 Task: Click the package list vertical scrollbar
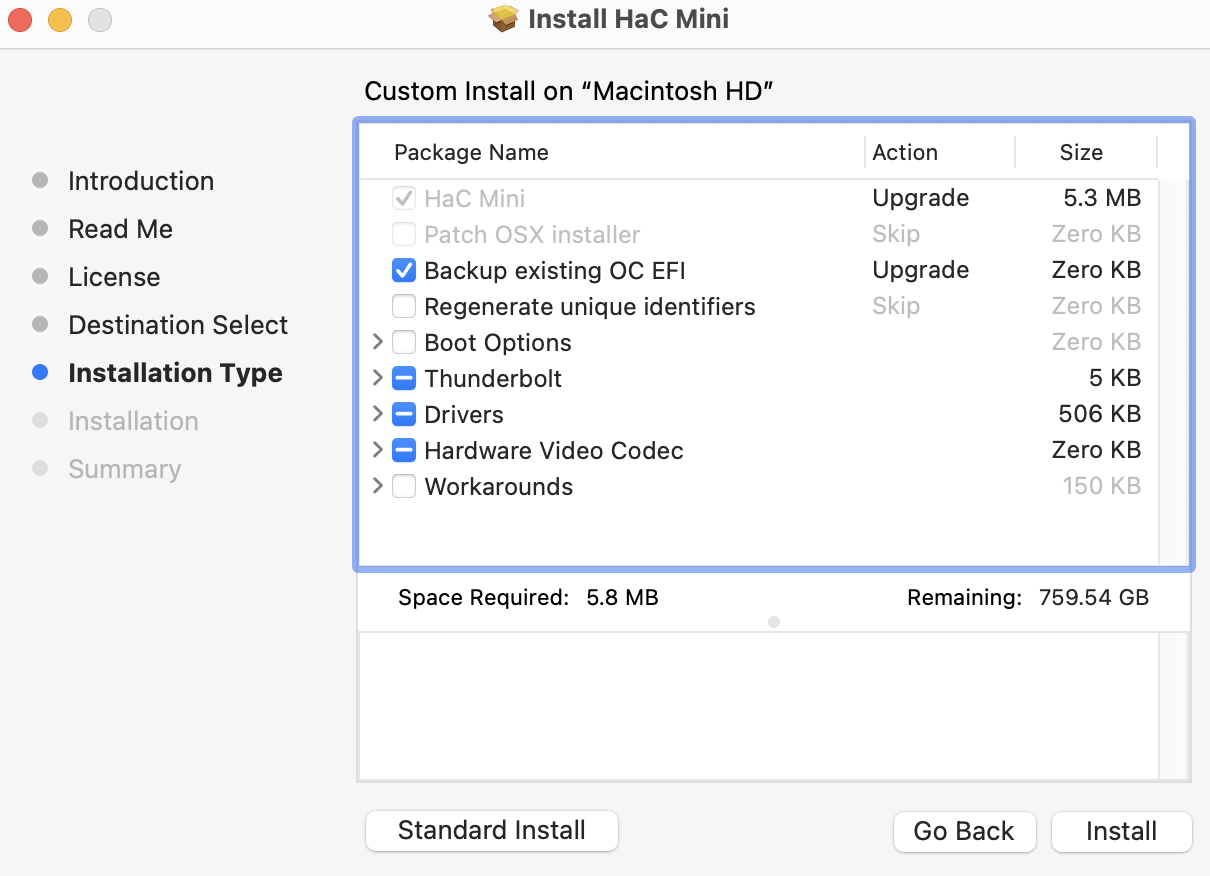(x=1174, y=372)
